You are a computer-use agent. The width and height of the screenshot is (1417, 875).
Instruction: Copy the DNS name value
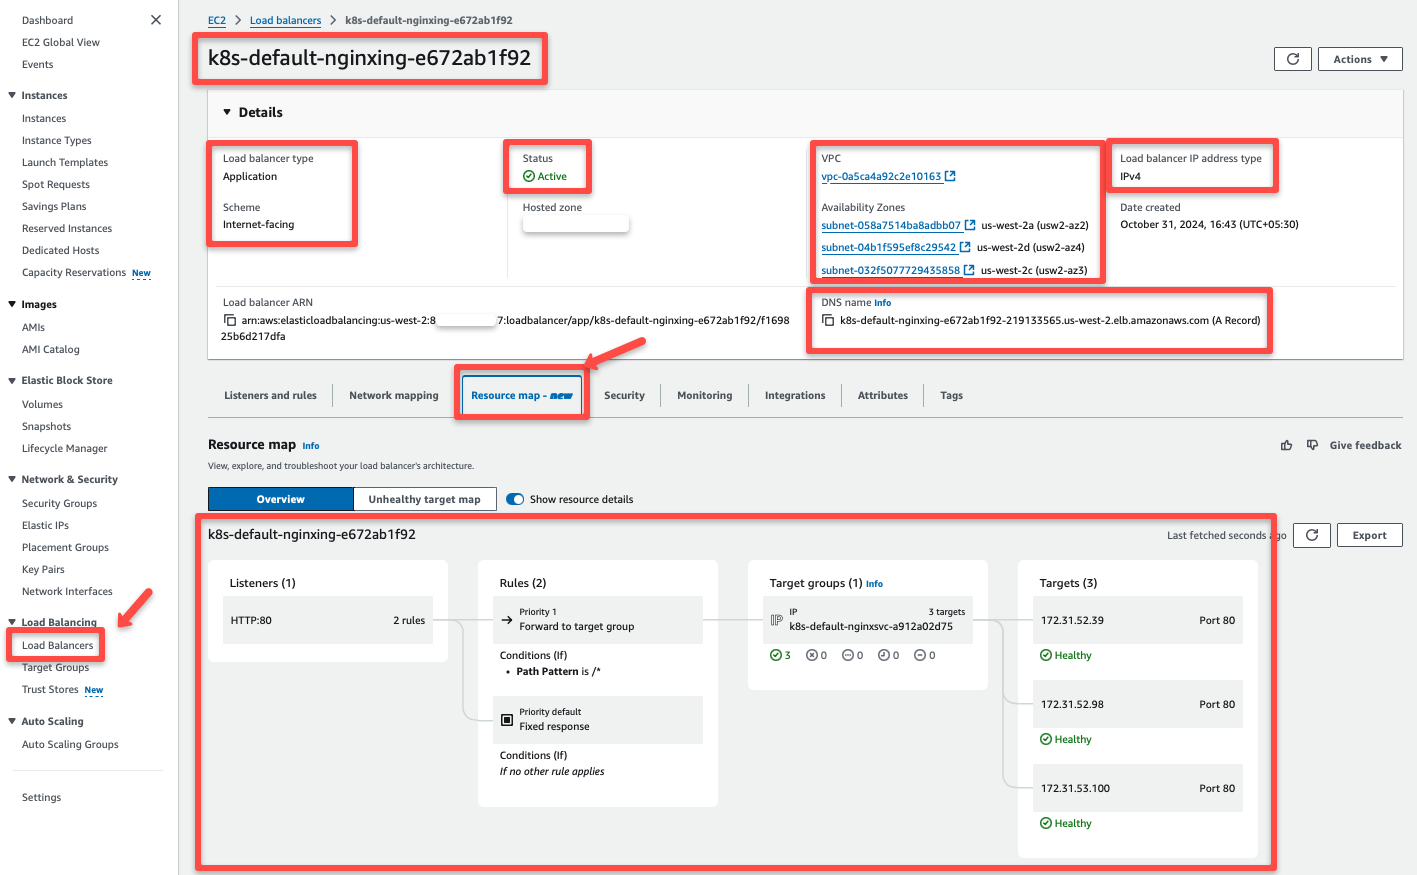click(827, 320)
